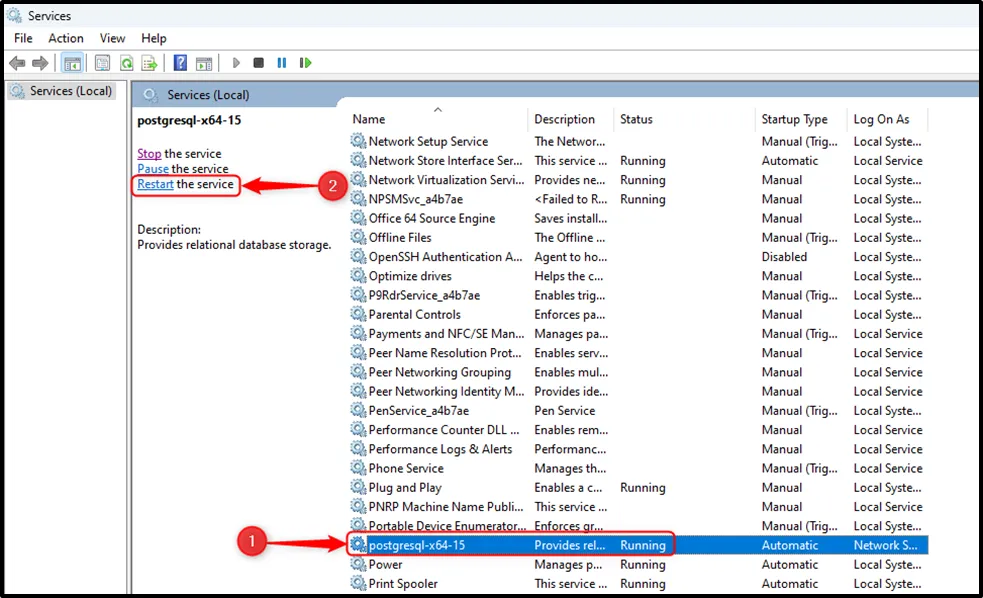Open the File menu
The height and width of the screenshot is (598, 983).
23,38
